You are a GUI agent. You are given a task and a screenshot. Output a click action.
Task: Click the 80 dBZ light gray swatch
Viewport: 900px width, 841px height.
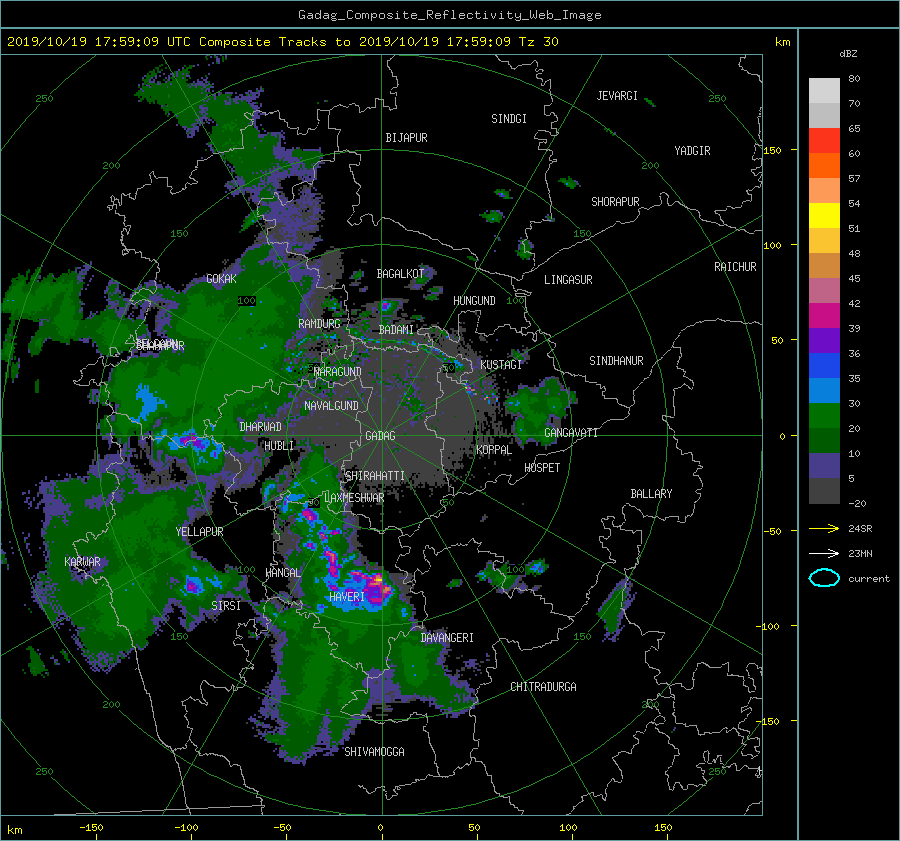coord(824,91)
